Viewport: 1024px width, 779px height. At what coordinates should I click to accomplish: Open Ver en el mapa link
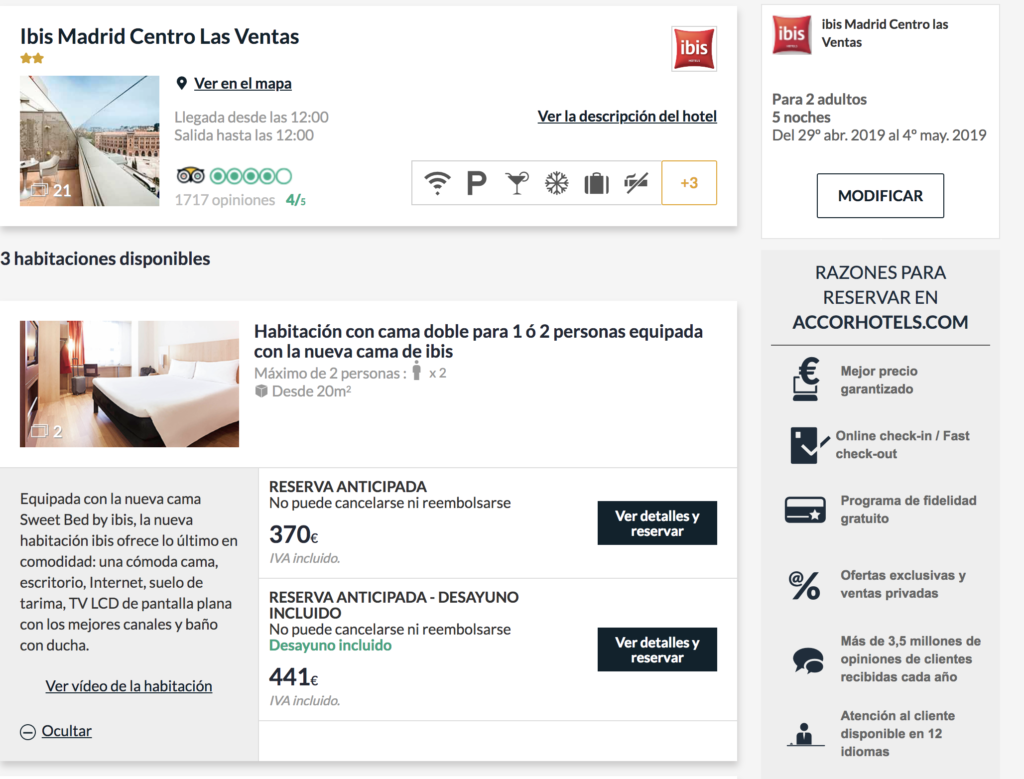click(x=243, y=84)
